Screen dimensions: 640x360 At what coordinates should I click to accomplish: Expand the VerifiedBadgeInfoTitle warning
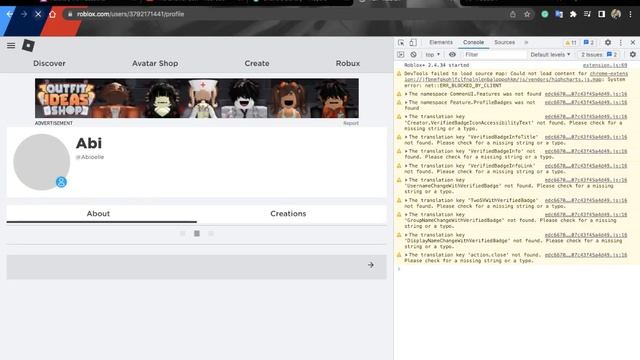click(x=406, y=137)
